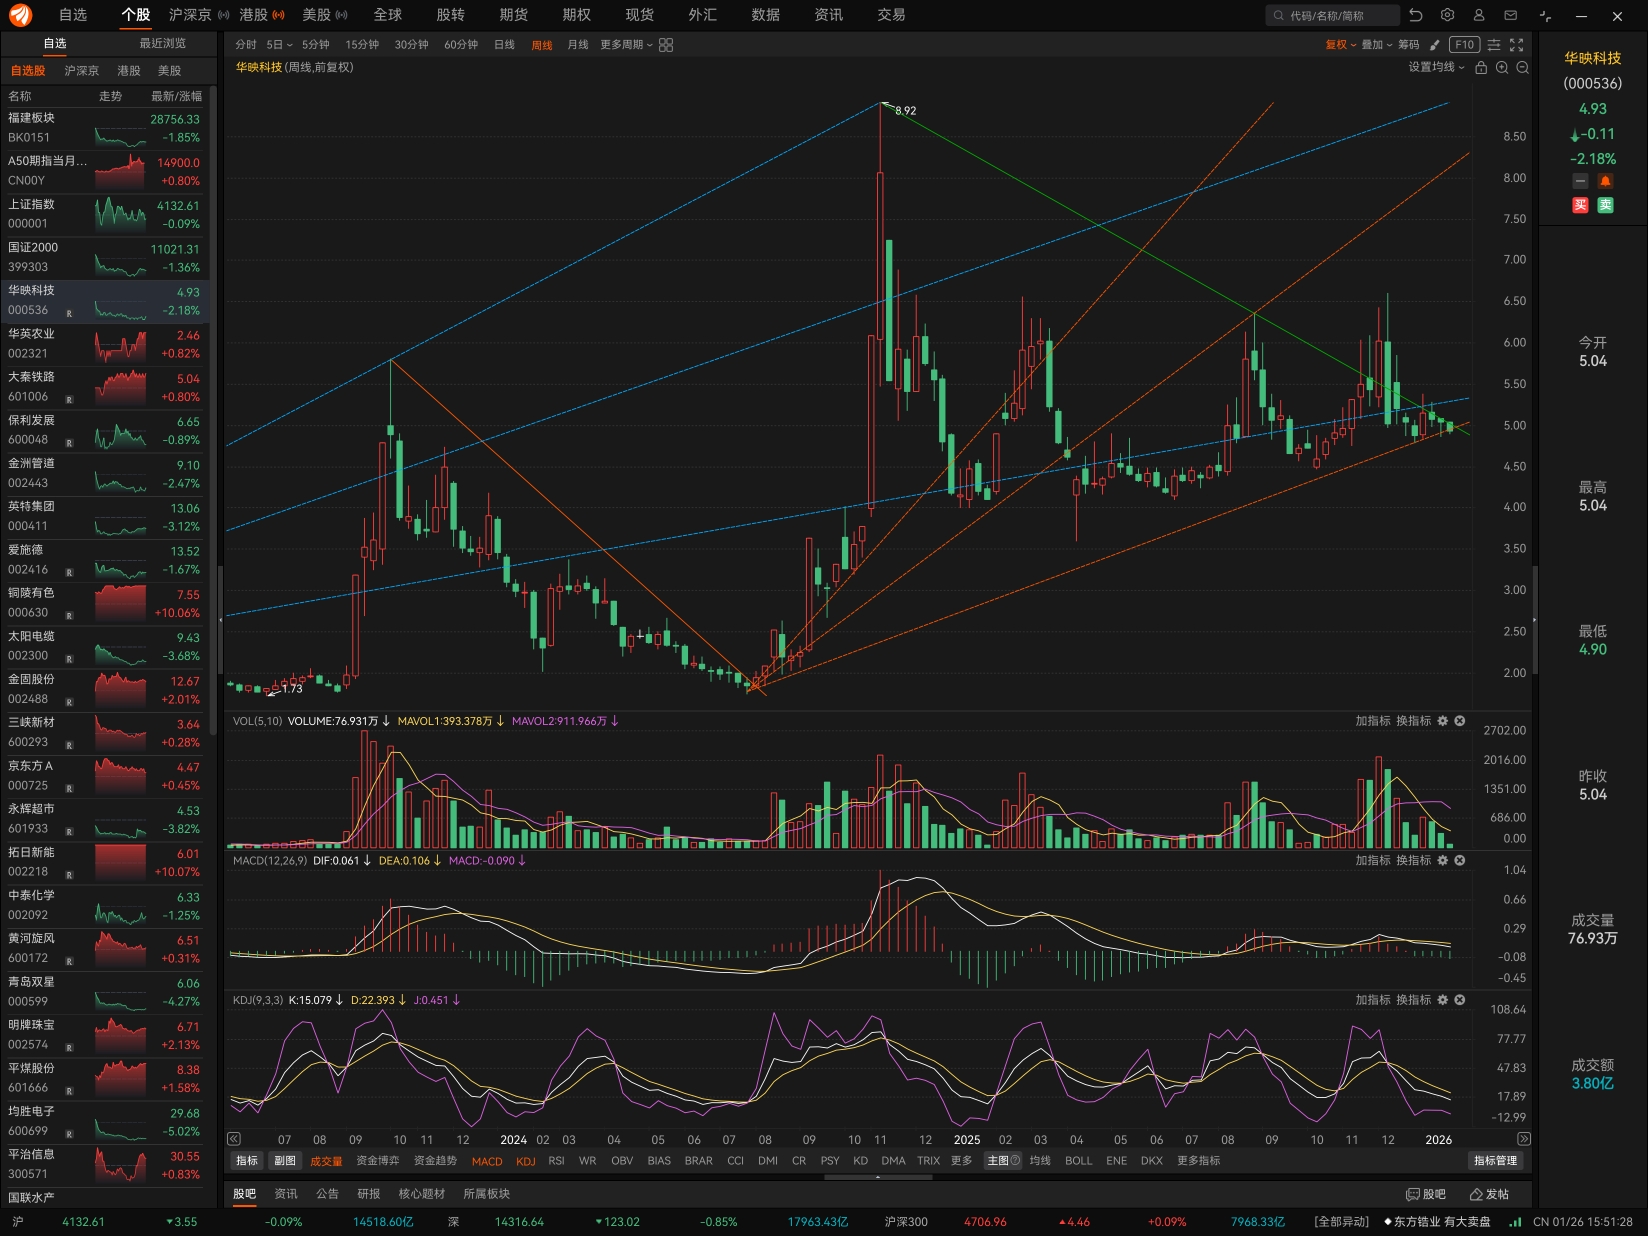Open the multi-chart grid layout icon
Screen dimensions: 1648x1236
click(x=666, y=45)
